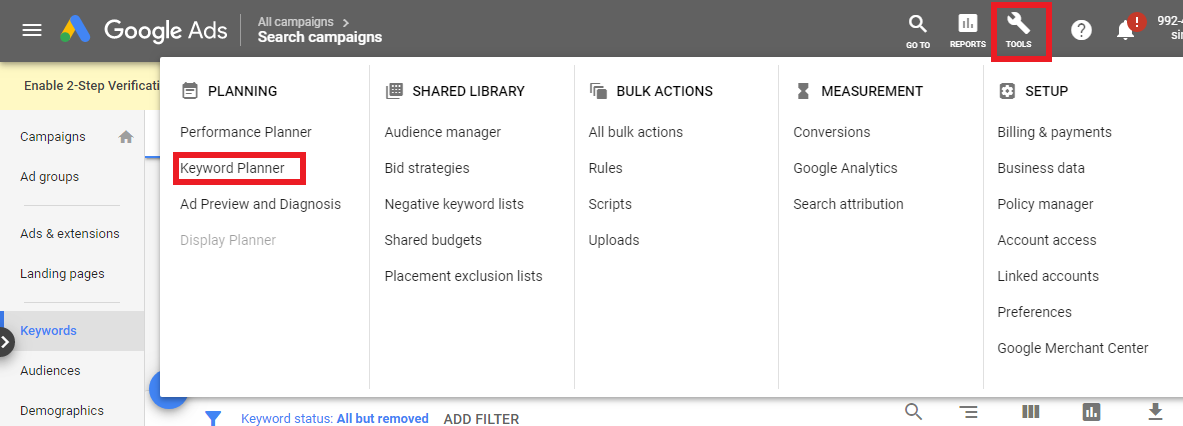This screenshot has width=1183, height=426.
Task: Click the Planning section header
Action: point(242,91)
